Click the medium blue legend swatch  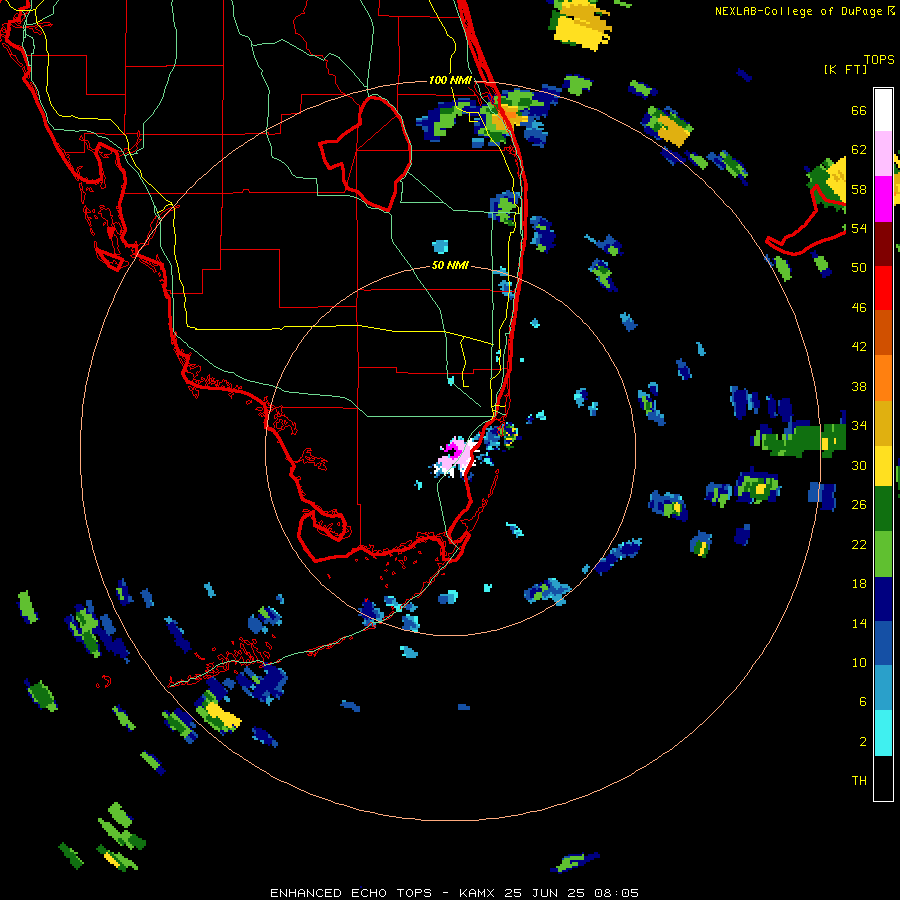(x=883, y=644)
